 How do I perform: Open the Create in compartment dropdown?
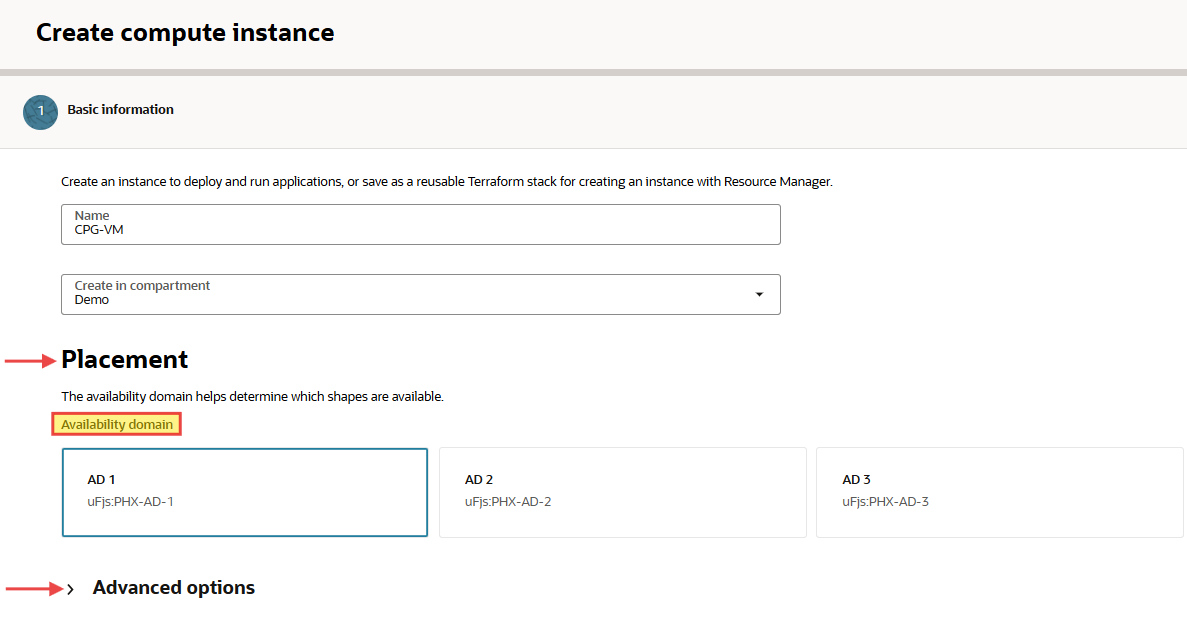point(420,294)
